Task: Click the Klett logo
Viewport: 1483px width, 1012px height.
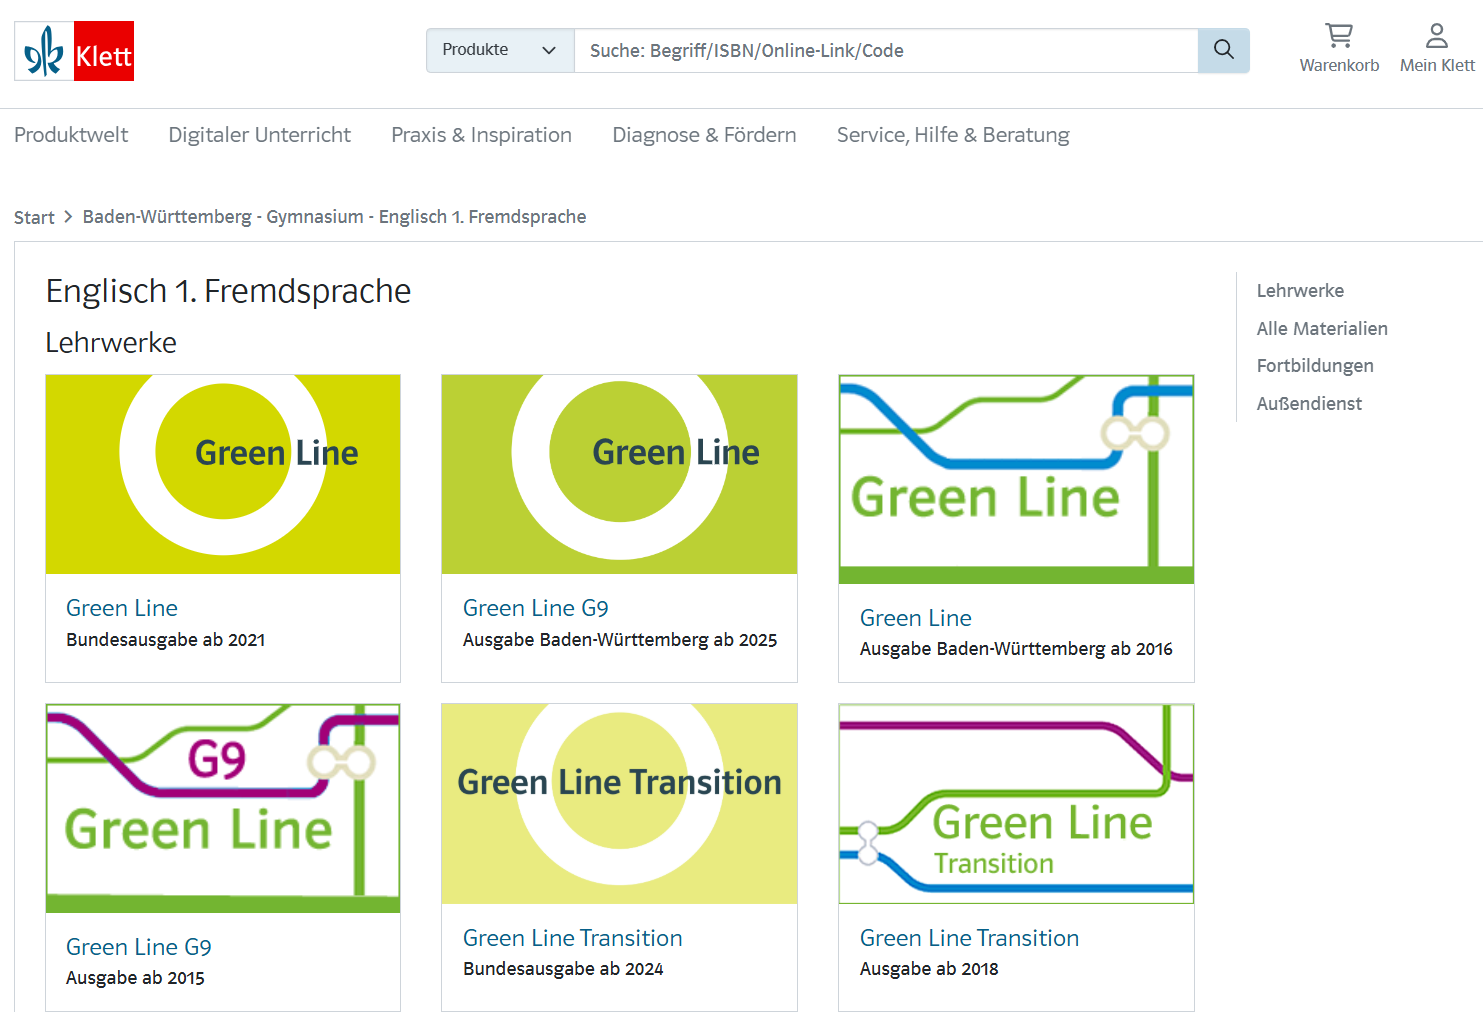Action: 74,51
